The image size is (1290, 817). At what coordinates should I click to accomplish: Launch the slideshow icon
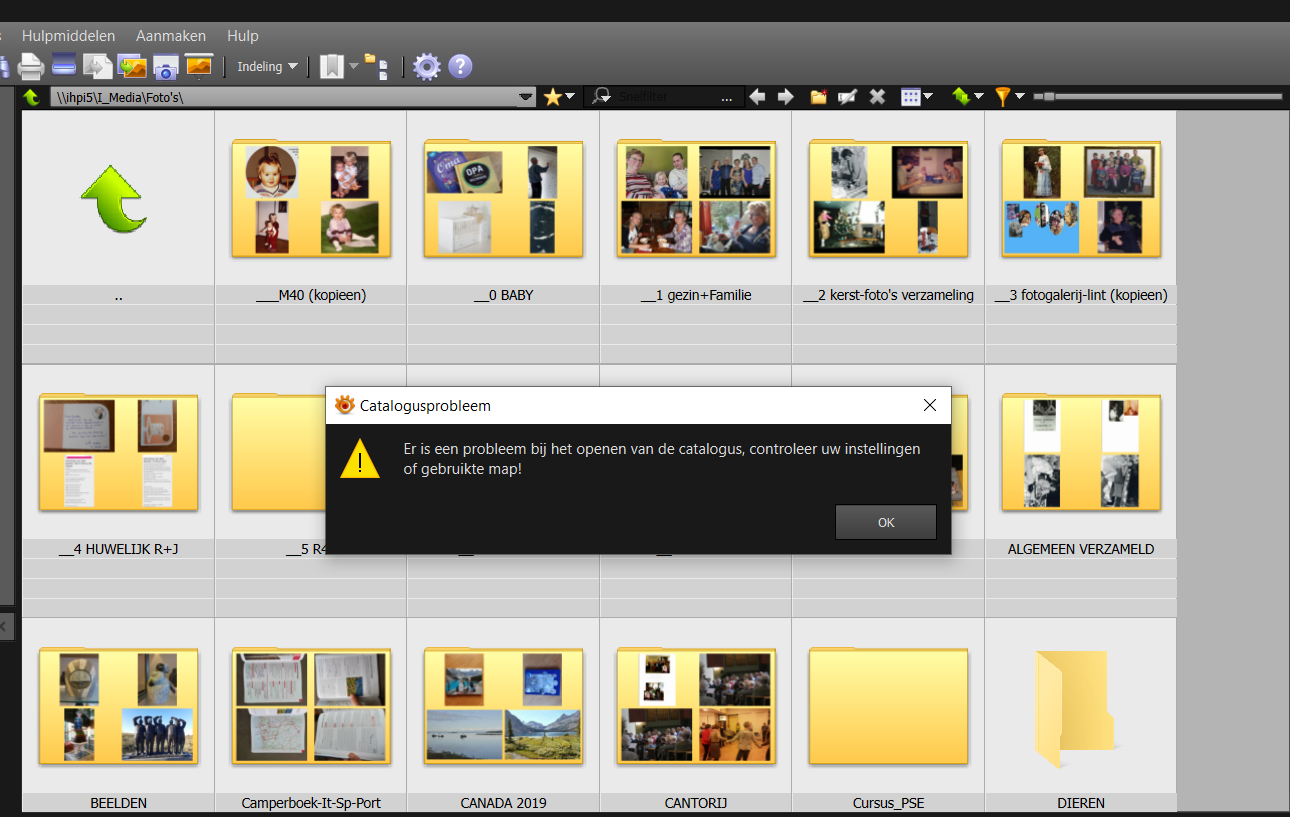[x=199, y=67]
